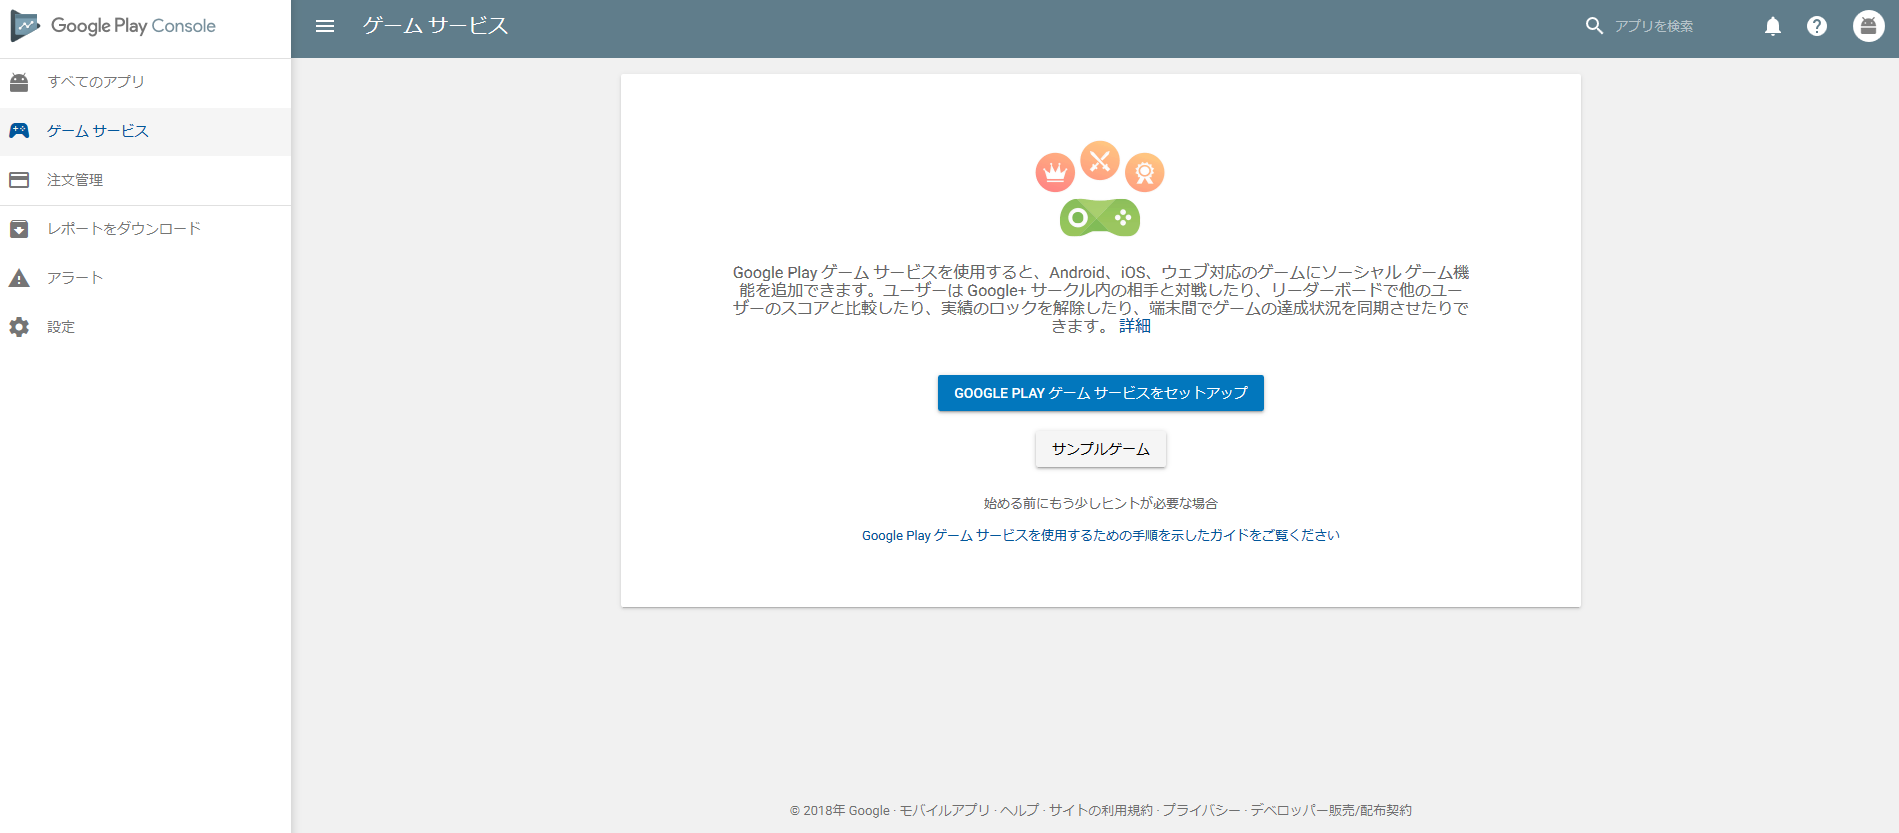This screenshot has width=1899, height=833.
Task: Click the credit card icon beside 注文管理
Action: coord(19,180)
